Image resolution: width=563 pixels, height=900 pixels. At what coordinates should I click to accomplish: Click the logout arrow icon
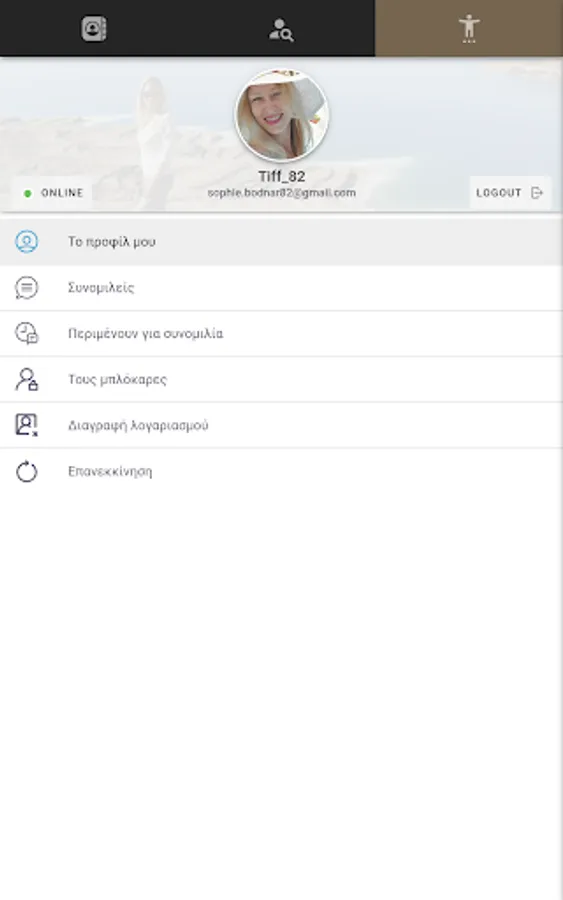(537, 193)
